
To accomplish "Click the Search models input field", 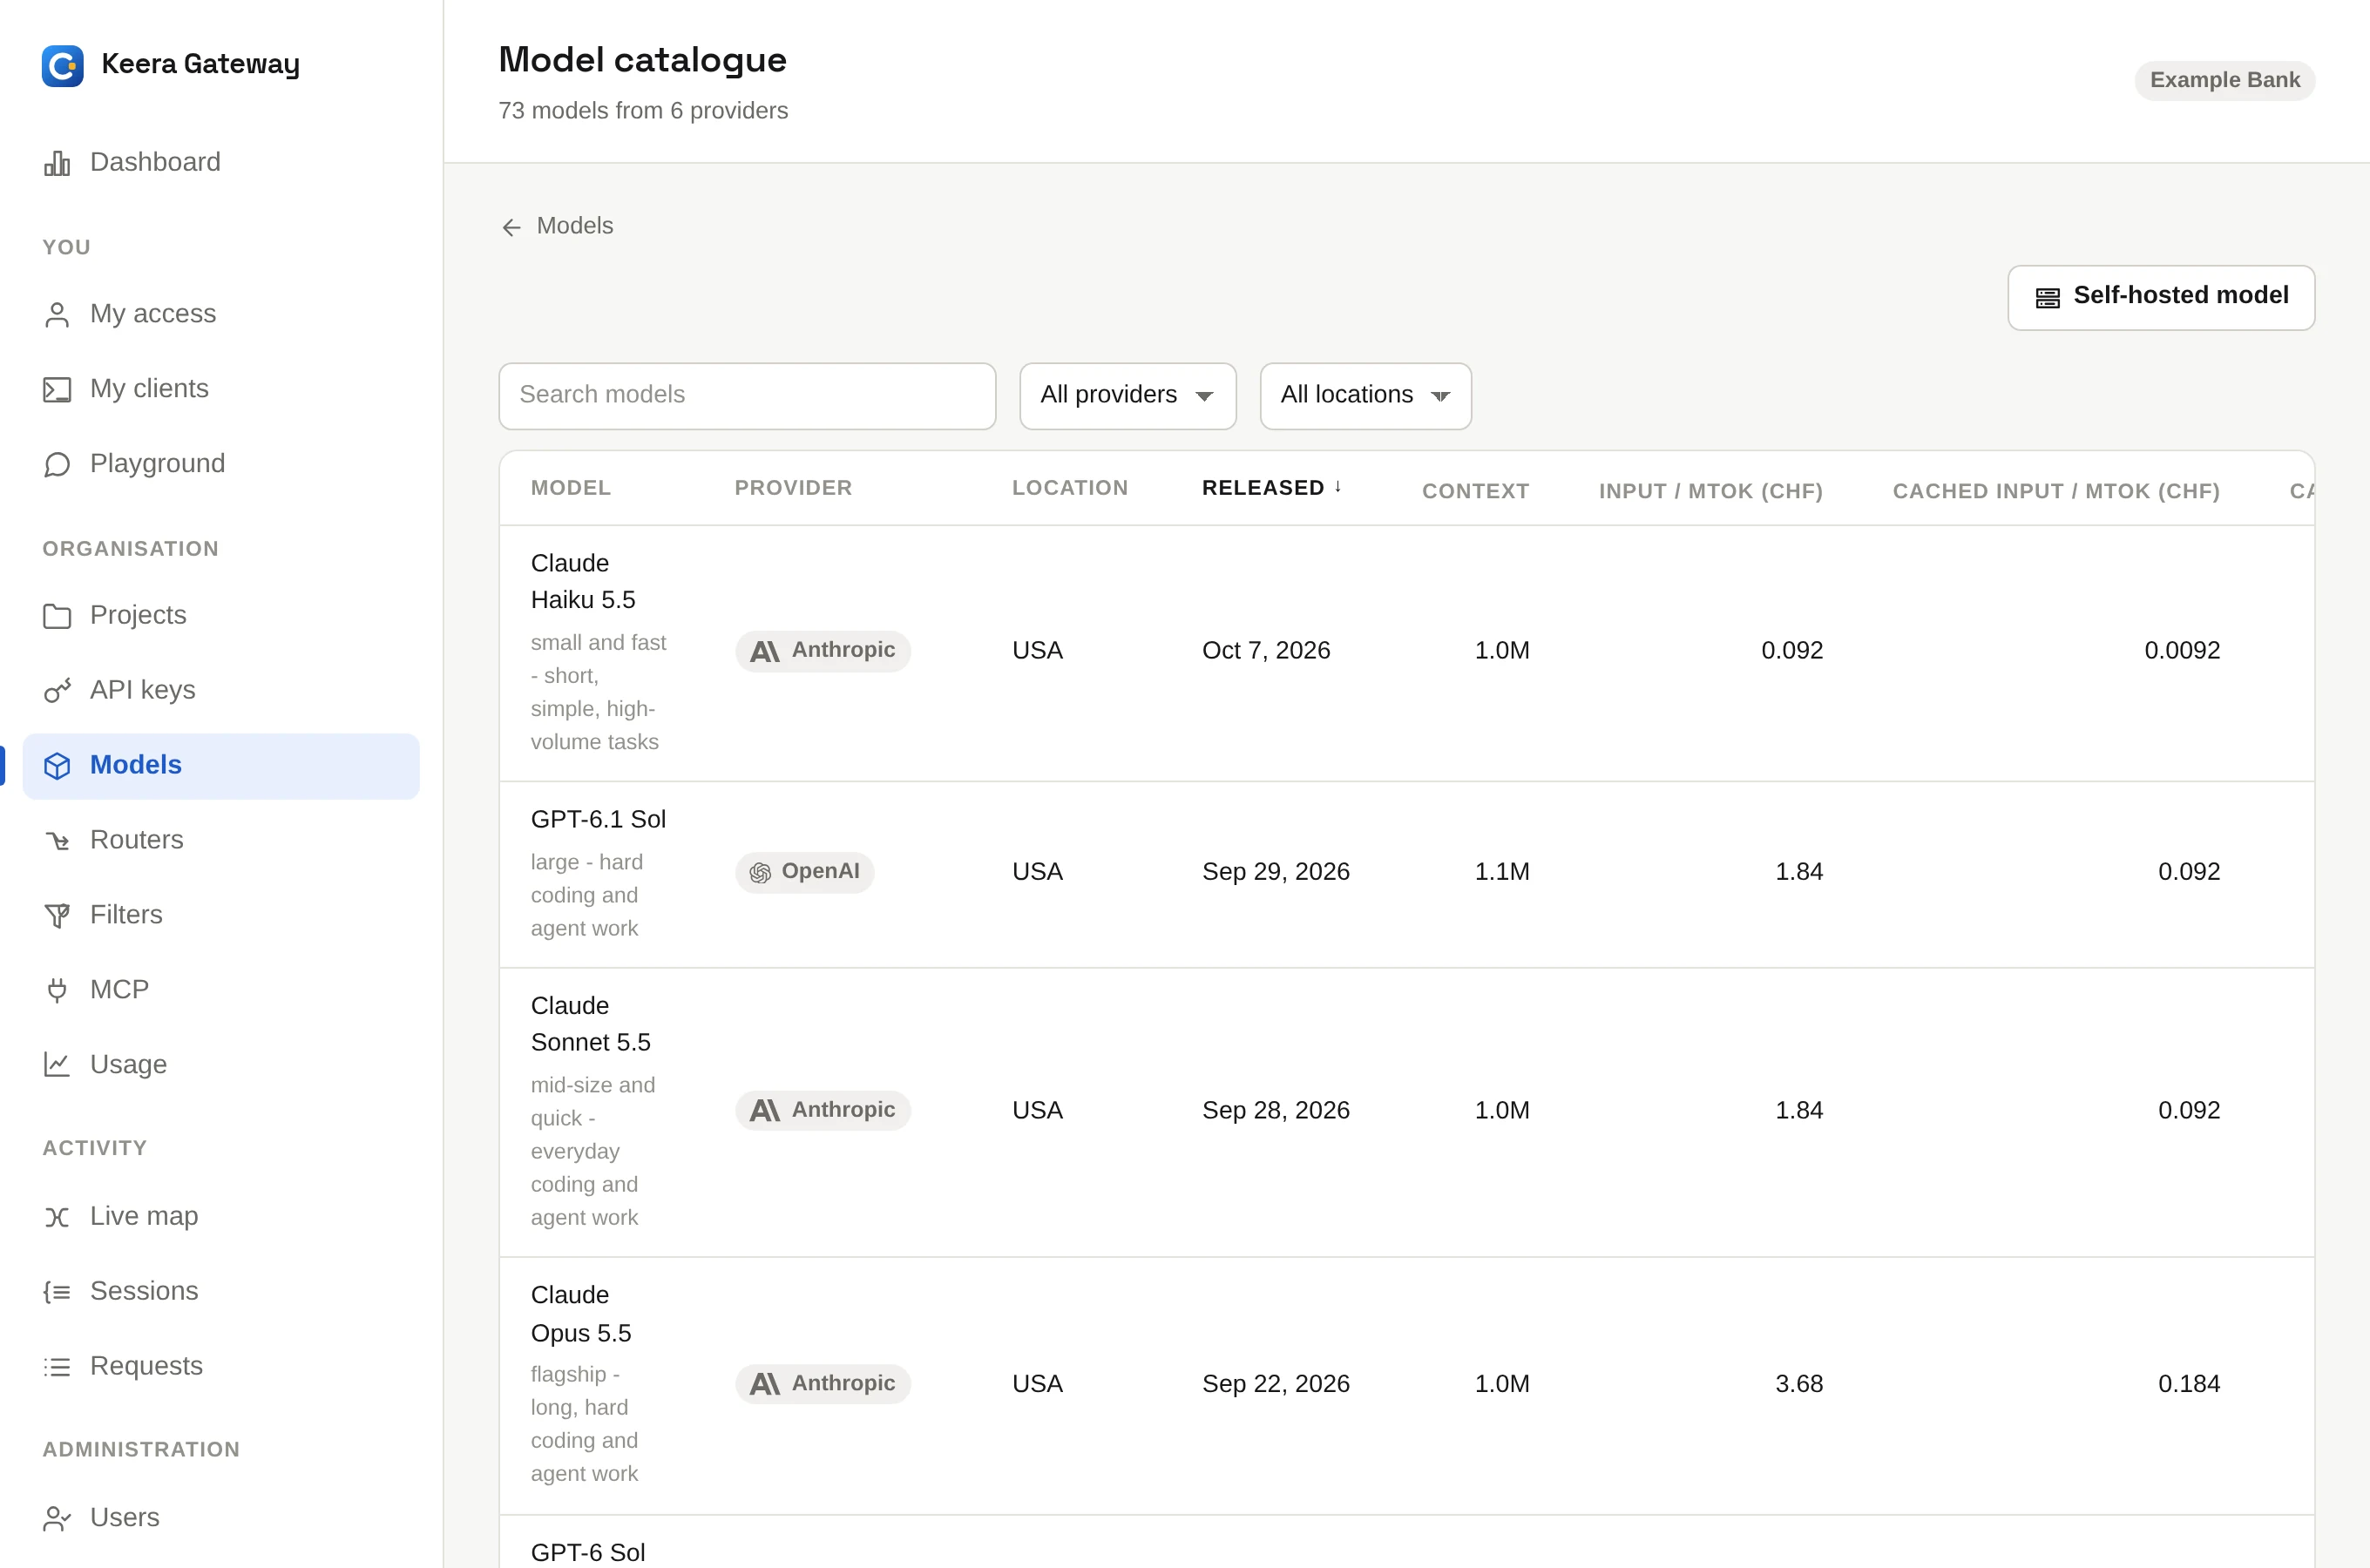I will tap(747, 396).
